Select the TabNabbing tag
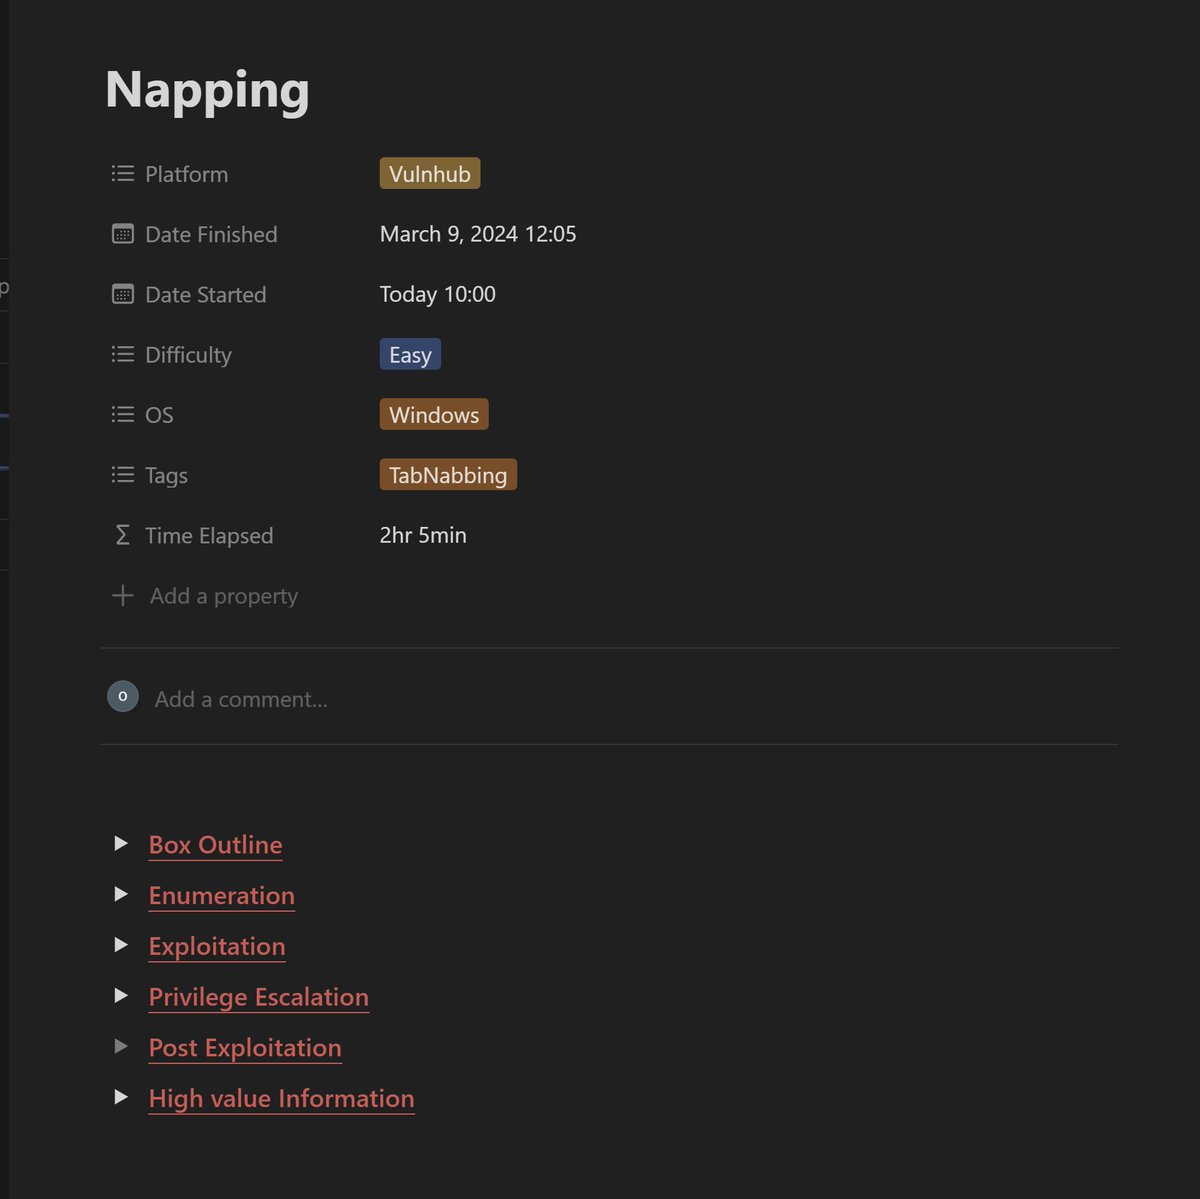The width and height of the screenshot is (1200, 1199). coord(448,475)
